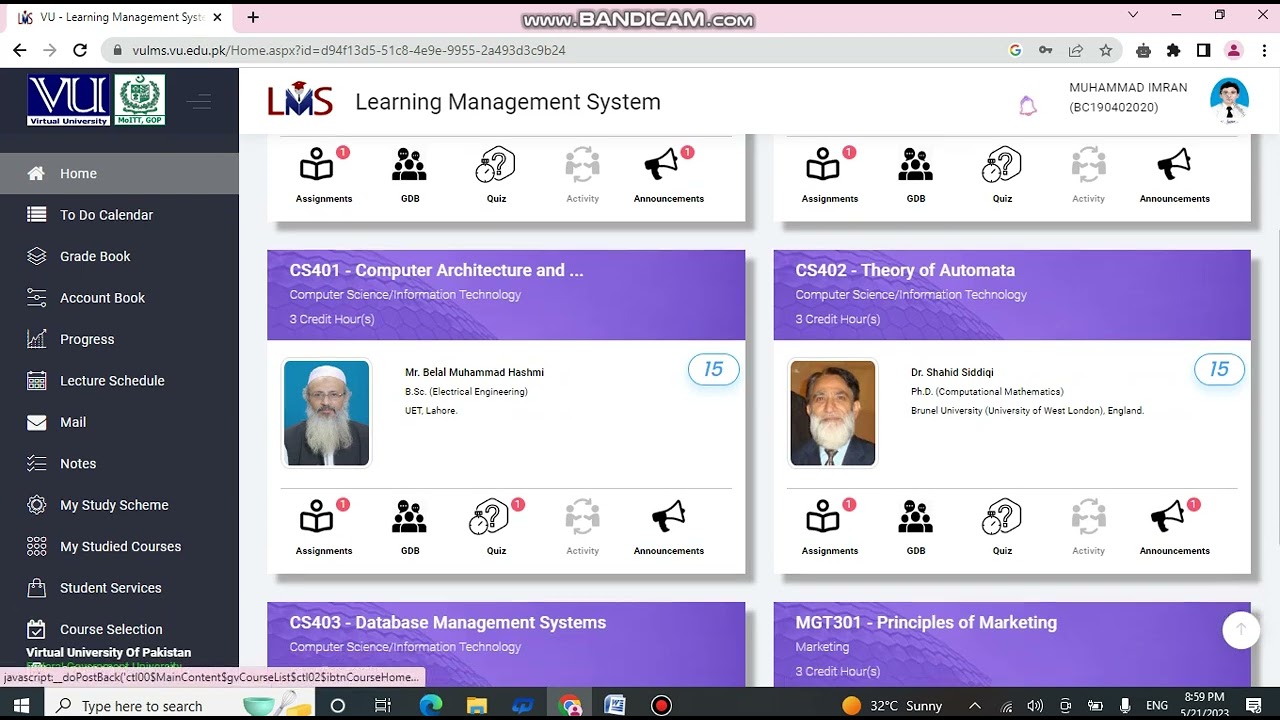Open GDB in top-left partial course card

click(x=410, y=175)
